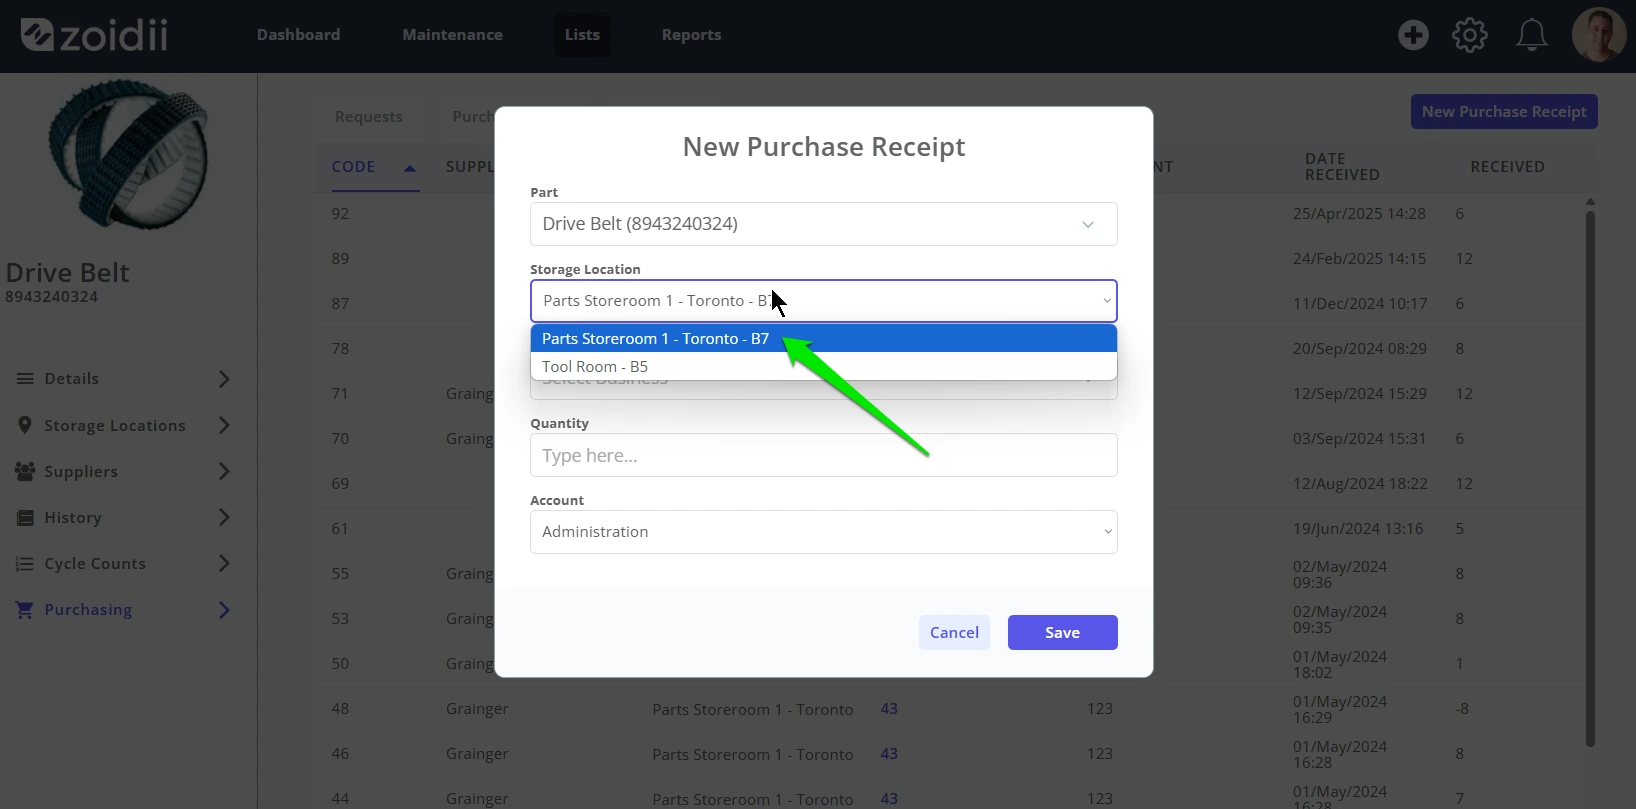Click date 25/Apr/2025 14:28

click(x=1359, y=214)
